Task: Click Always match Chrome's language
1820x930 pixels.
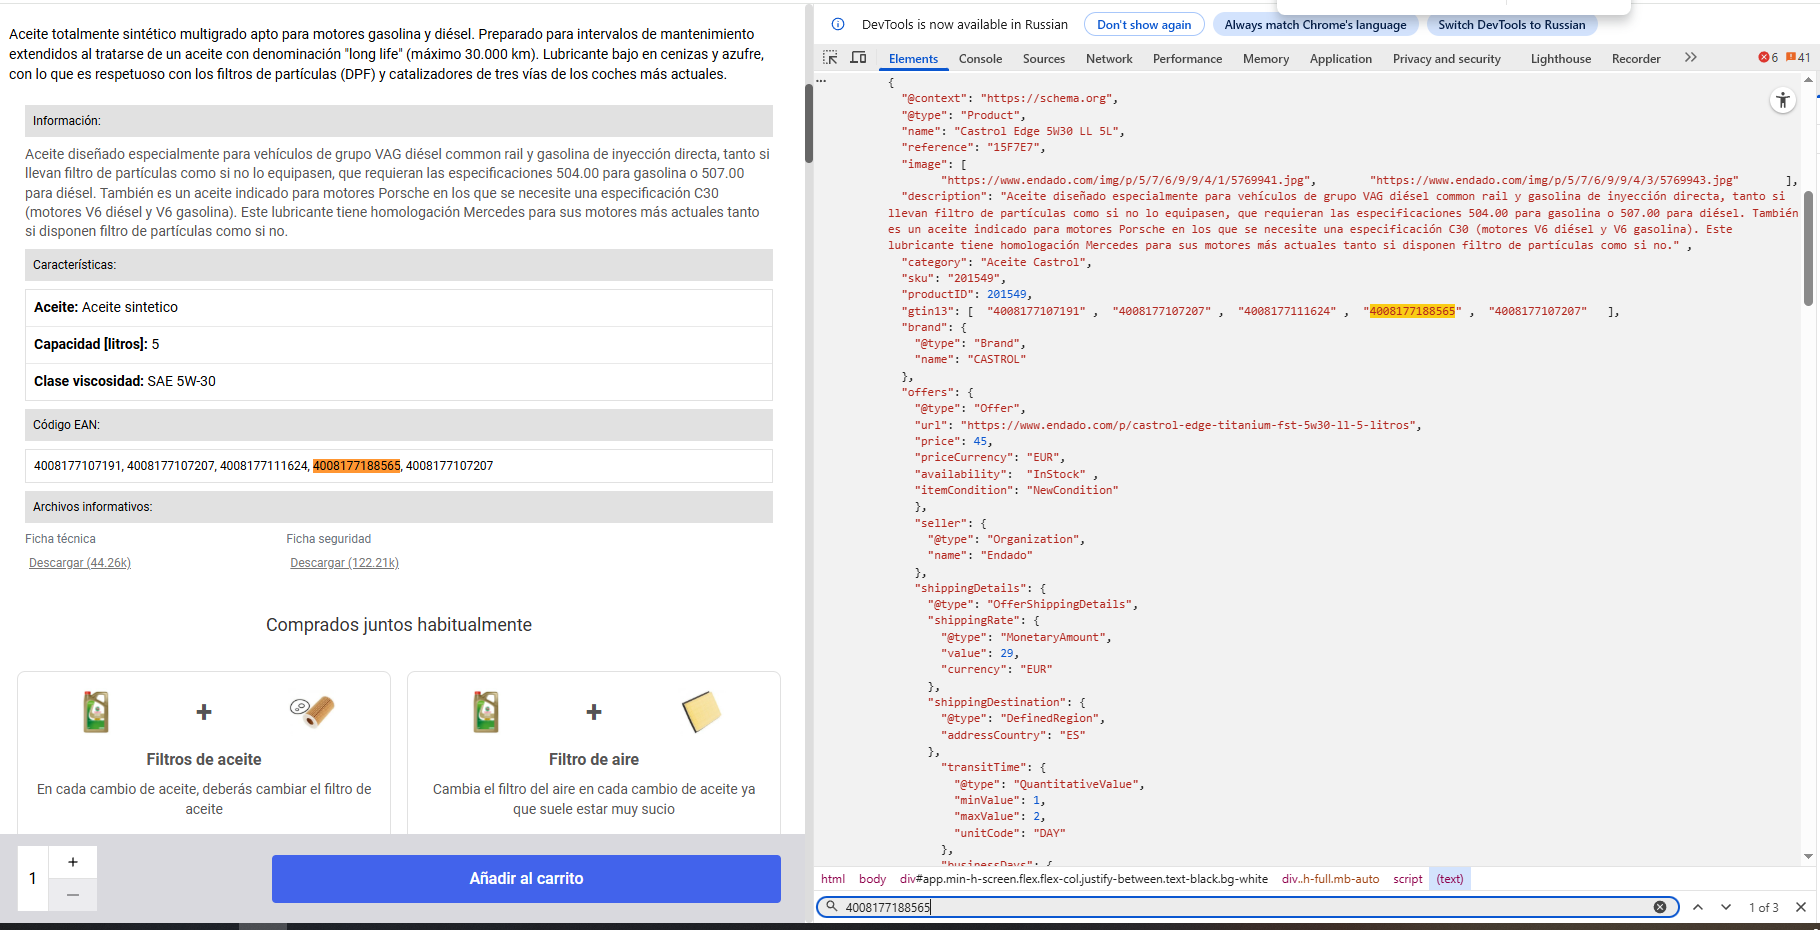Action: coord(1315,25)
